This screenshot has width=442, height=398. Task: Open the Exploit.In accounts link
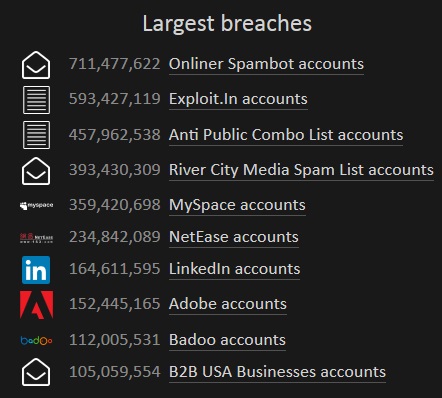(x=238, y=99)
